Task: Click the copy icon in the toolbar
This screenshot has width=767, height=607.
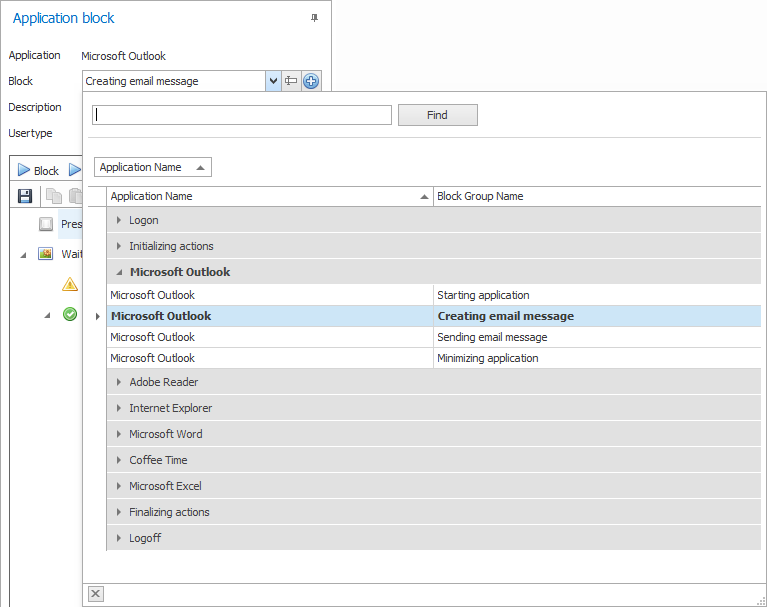Action: click(54, 196)
